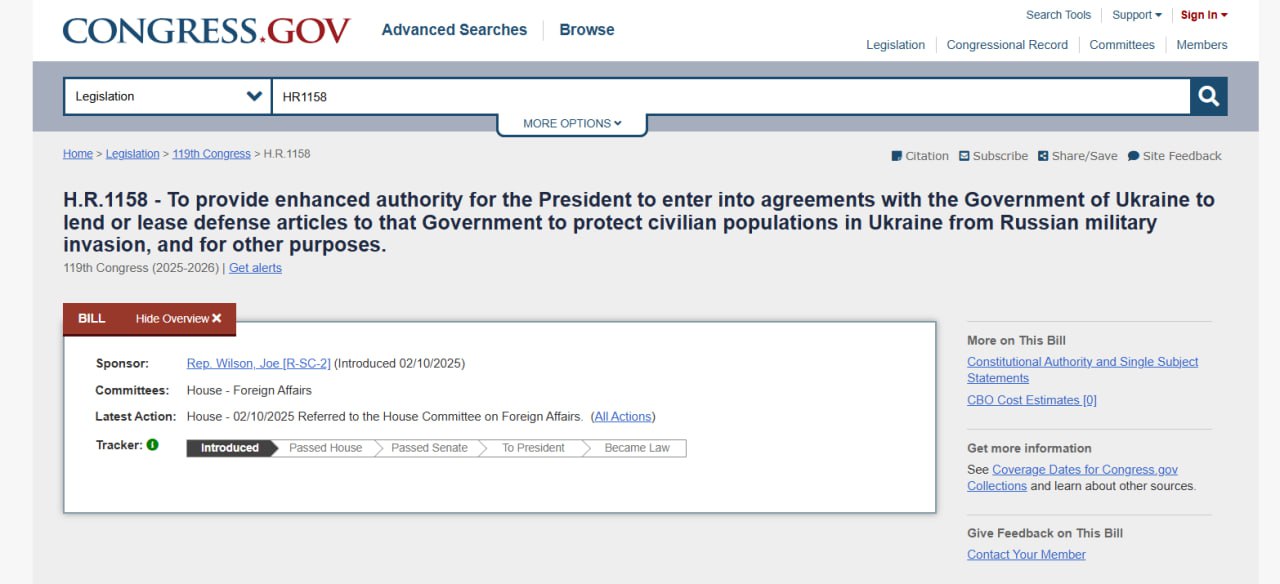This screenshot has width=1280, height=584.
Task: Open the Support dropdown menu
Action: pos(1137,15)
